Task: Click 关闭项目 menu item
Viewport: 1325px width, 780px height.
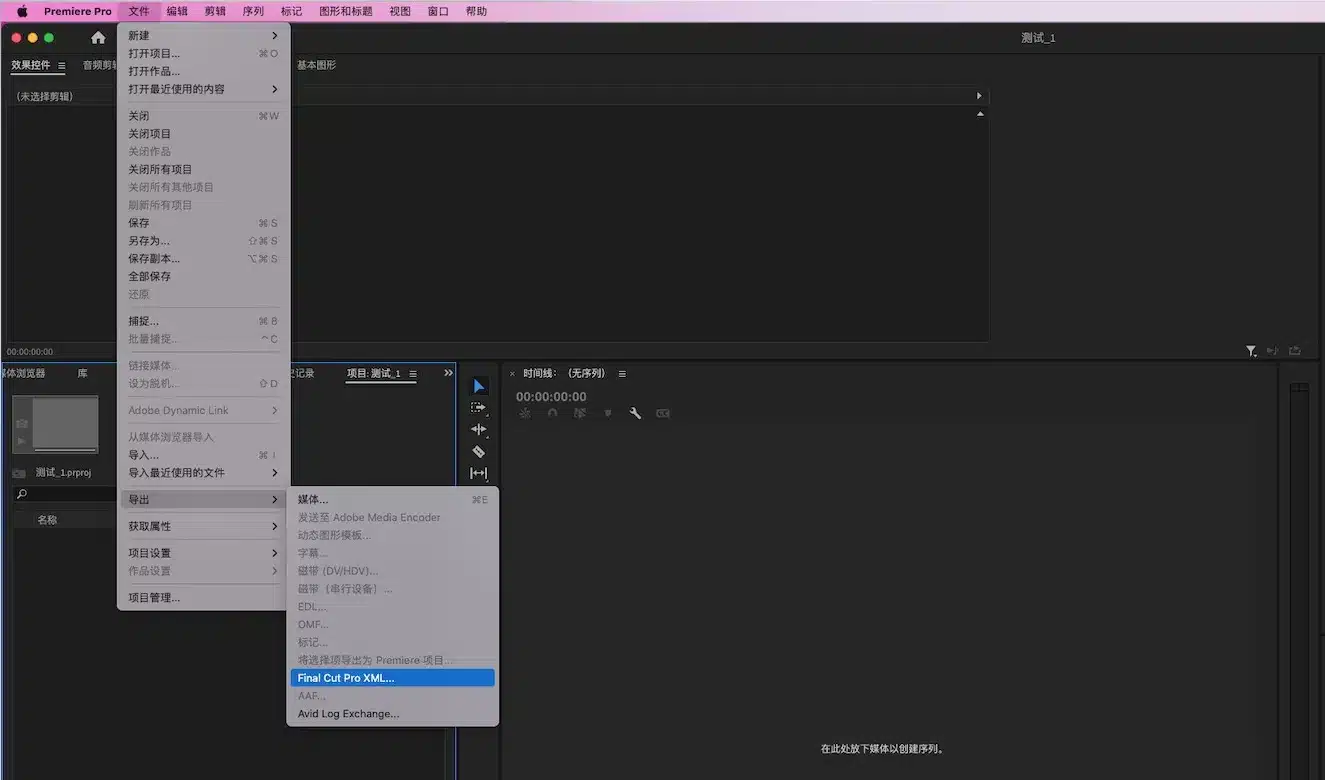Action: (204, 134)
